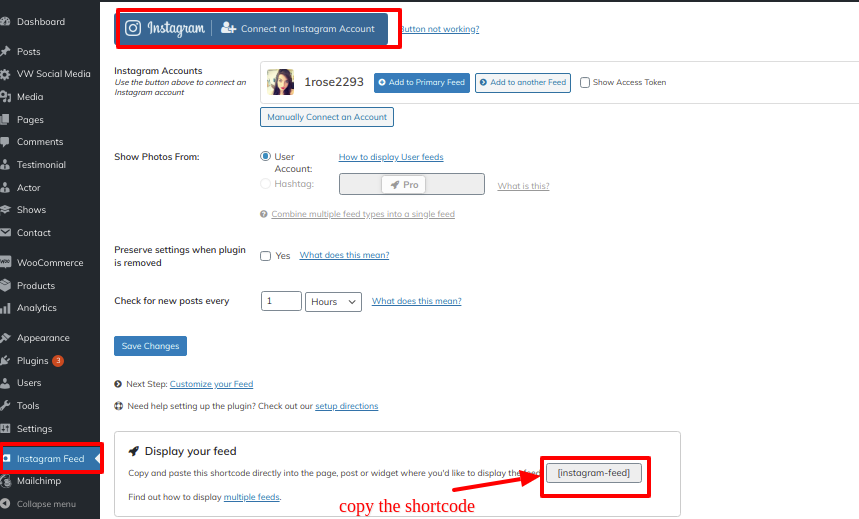The image size is (859, 519).
Task: Click the WooCommerce icon in sidebar
Action: click(6, 263)
